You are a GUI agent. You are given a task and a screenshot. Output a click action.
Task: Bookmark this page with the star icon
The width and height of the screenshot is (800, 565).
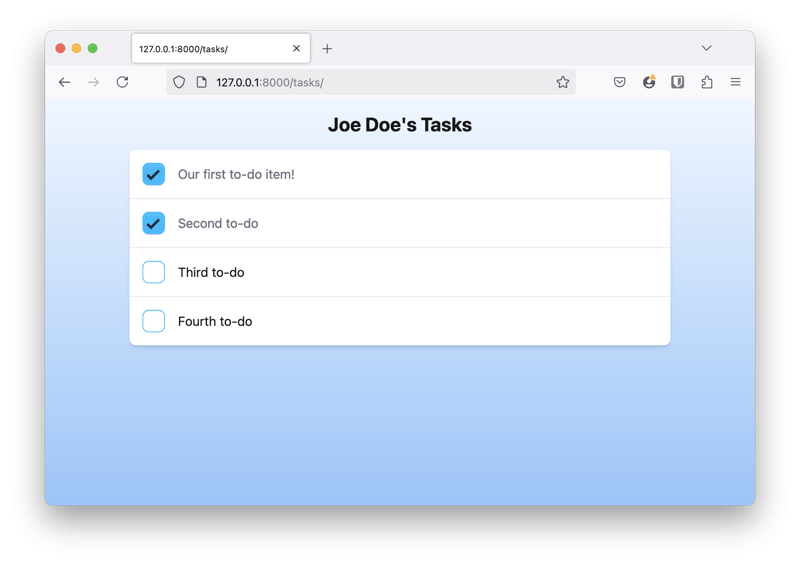(563, 82)
